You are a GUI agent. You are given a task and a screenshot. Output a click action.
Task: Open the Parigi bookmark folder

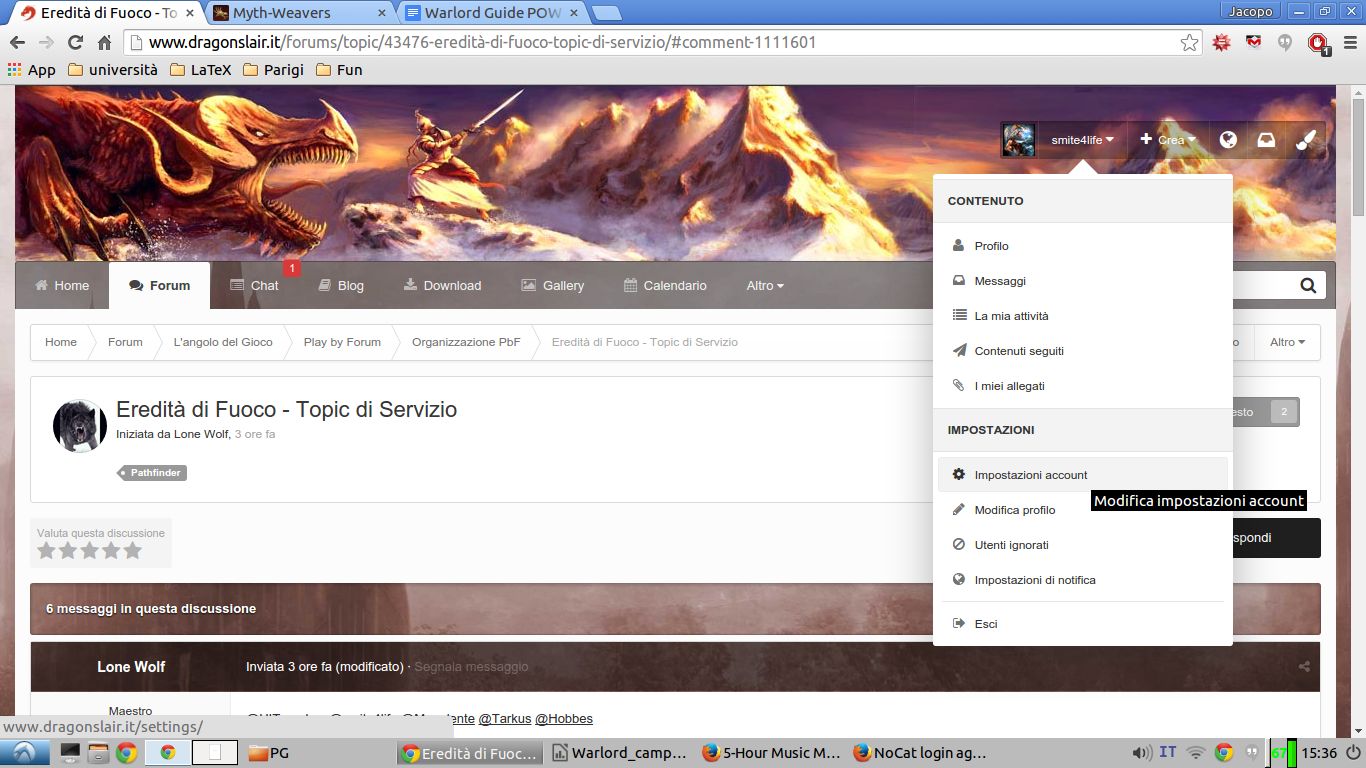273,70
